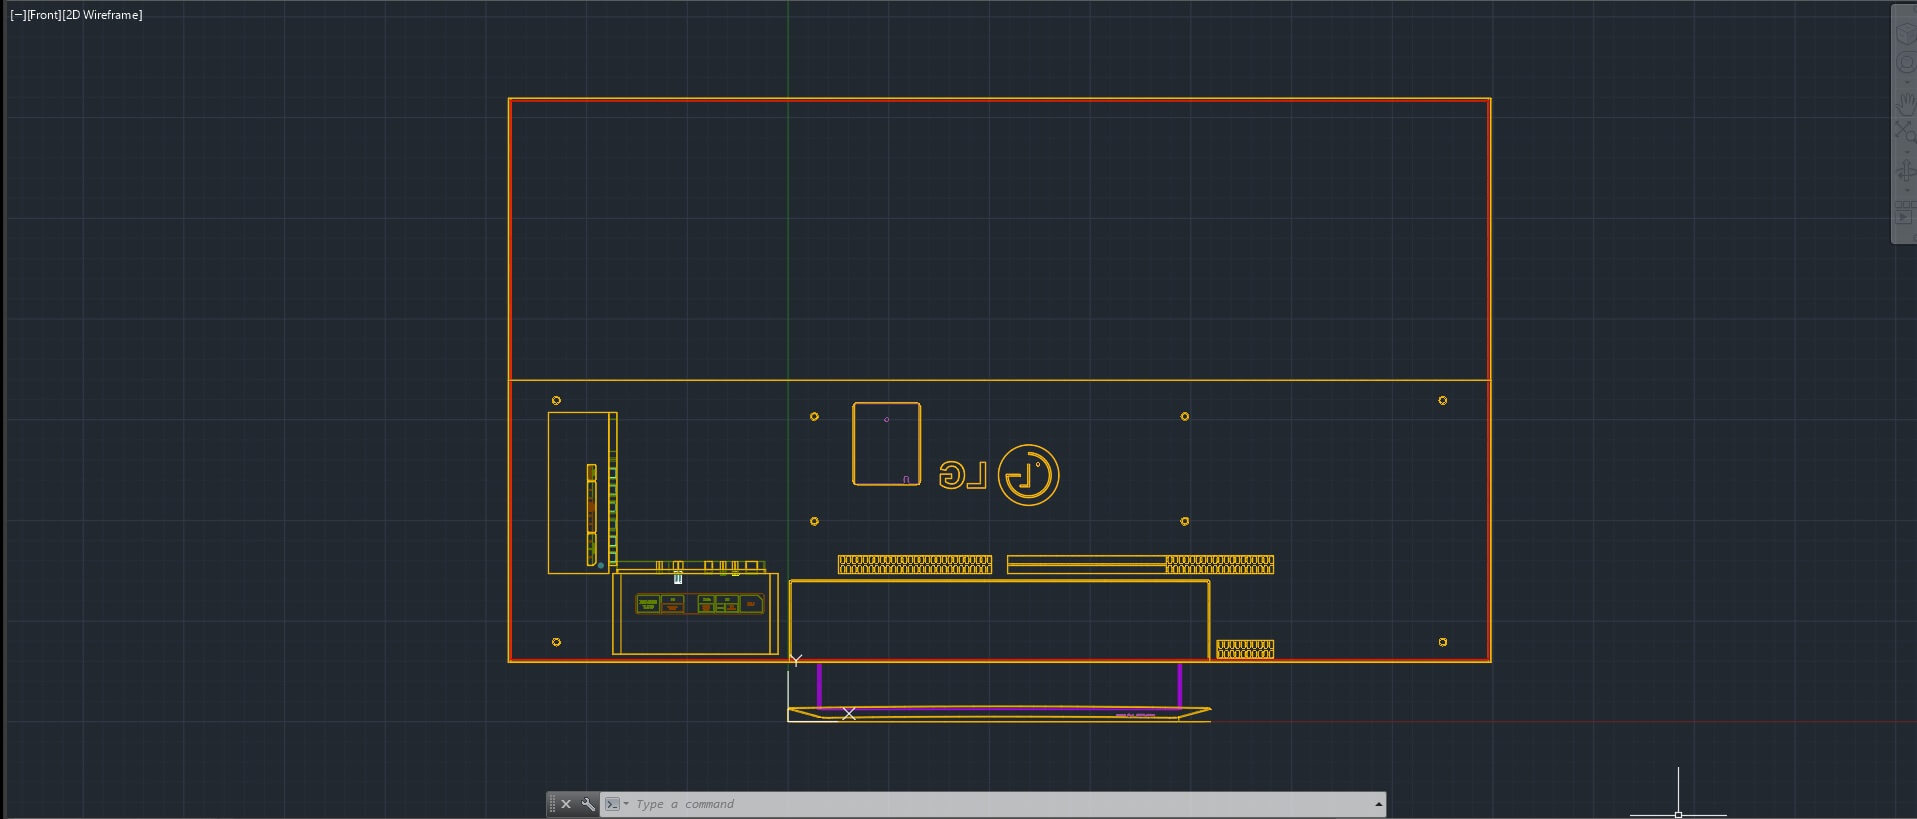
Task: Expand dropdown arrow beside command prompt icon
Action: tap(627, 804)
